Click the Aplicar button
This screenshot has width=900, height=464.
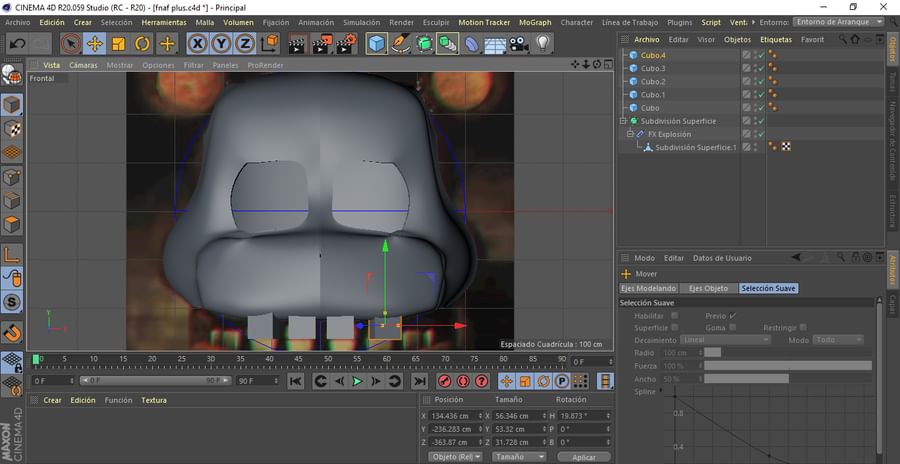(x=584, y=456)
